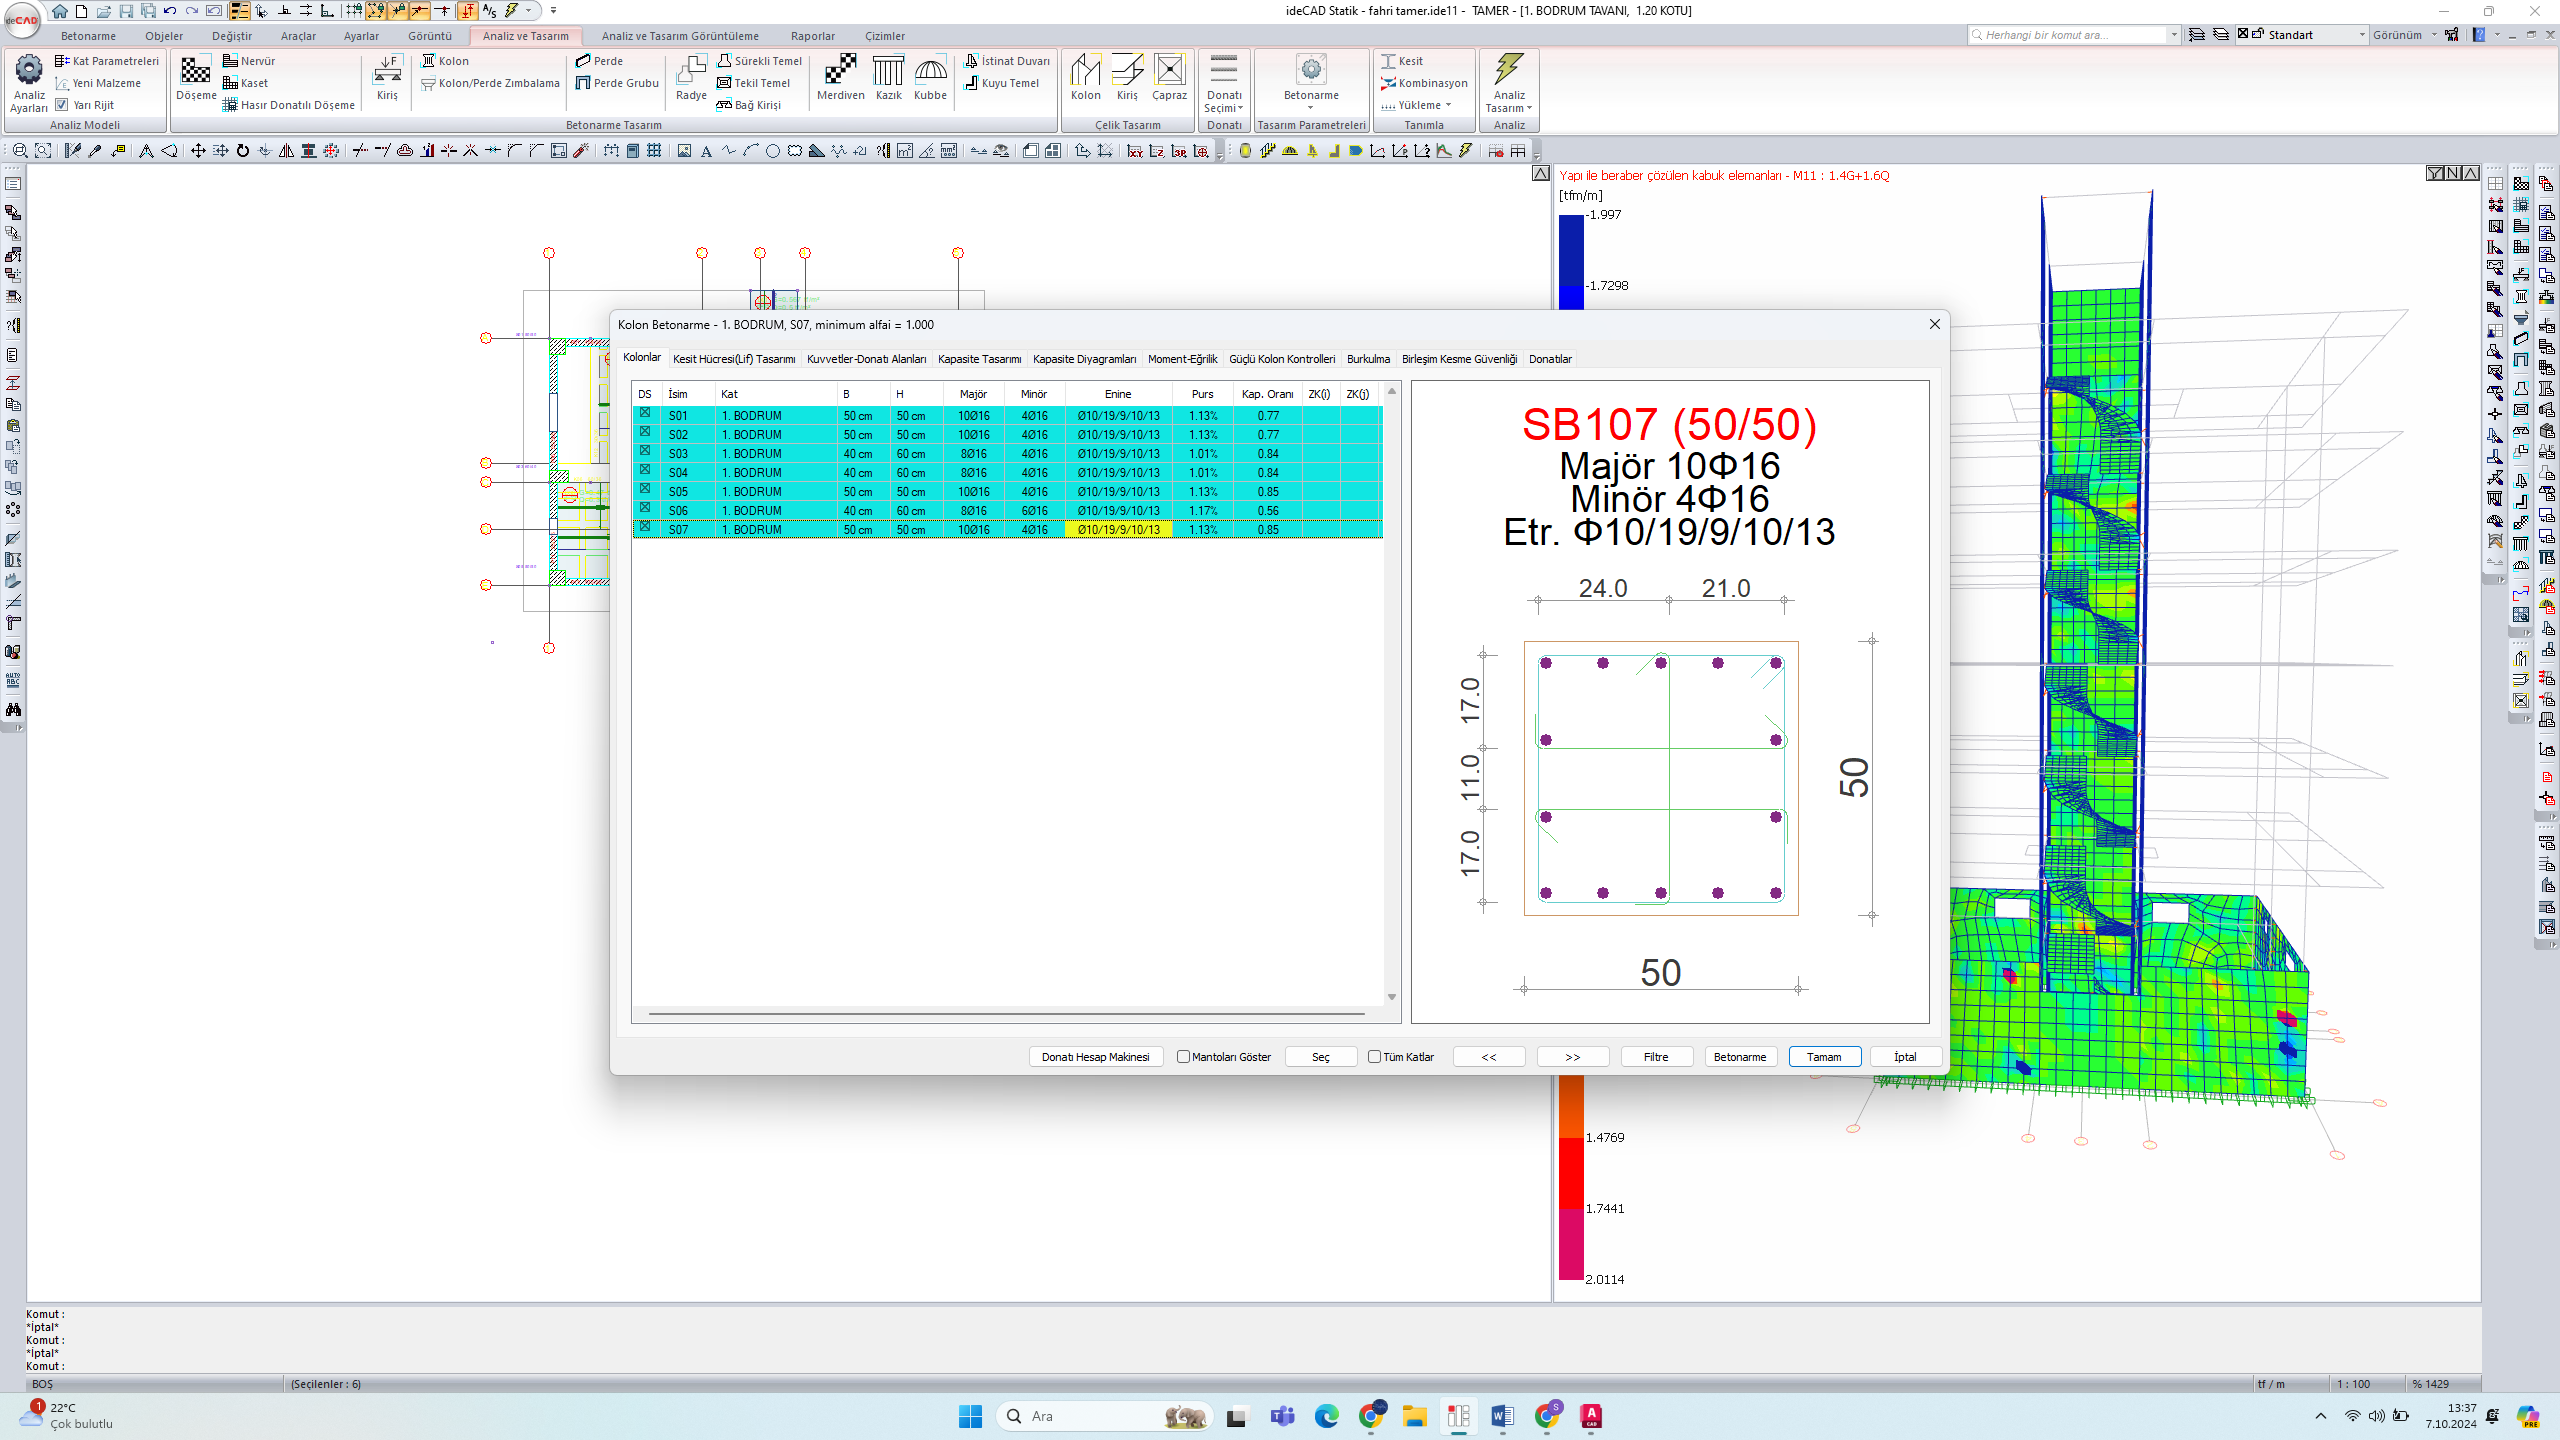
Task: Click the dark blue -1.997 legend swatch
Action: (1571, 250)
